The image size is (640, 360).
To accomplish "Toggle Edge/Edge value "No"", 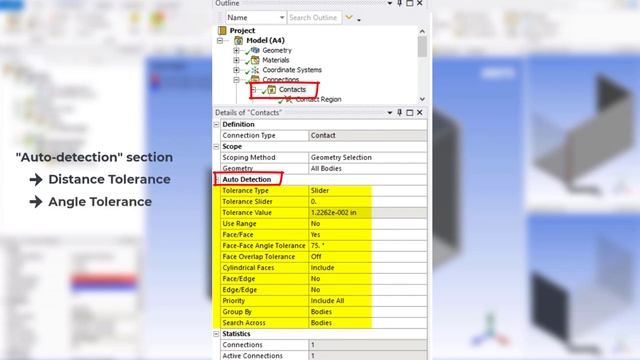I will (368, 290).
